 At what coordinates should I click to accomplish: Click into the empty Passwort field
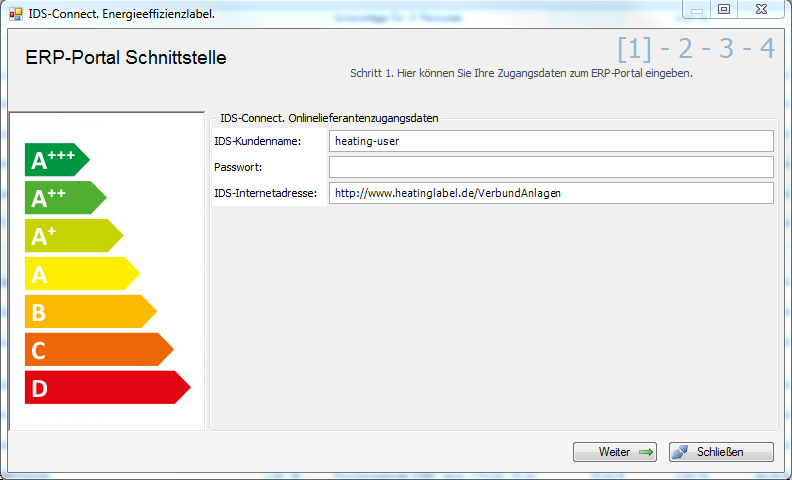point(551,167)
